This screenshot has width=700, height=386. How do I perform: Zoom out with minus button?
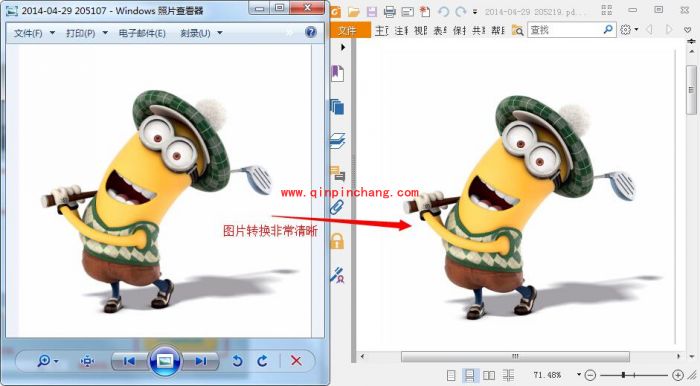coord(590,375)
